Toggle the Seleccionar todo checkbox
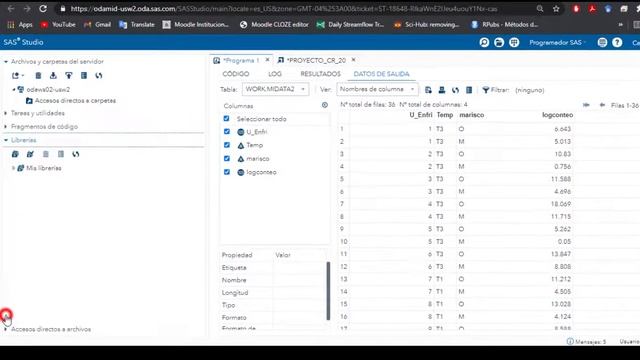 point(227,118)
